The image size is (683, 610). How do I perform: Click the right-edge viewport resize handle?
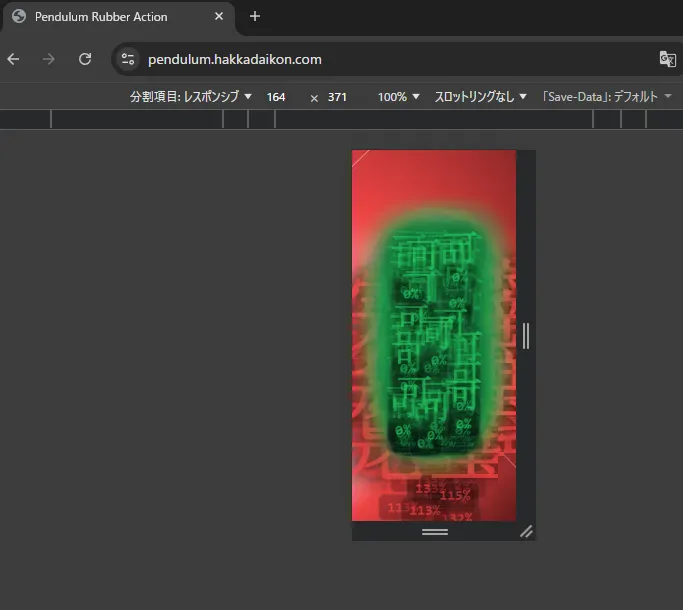coord(526,335)
